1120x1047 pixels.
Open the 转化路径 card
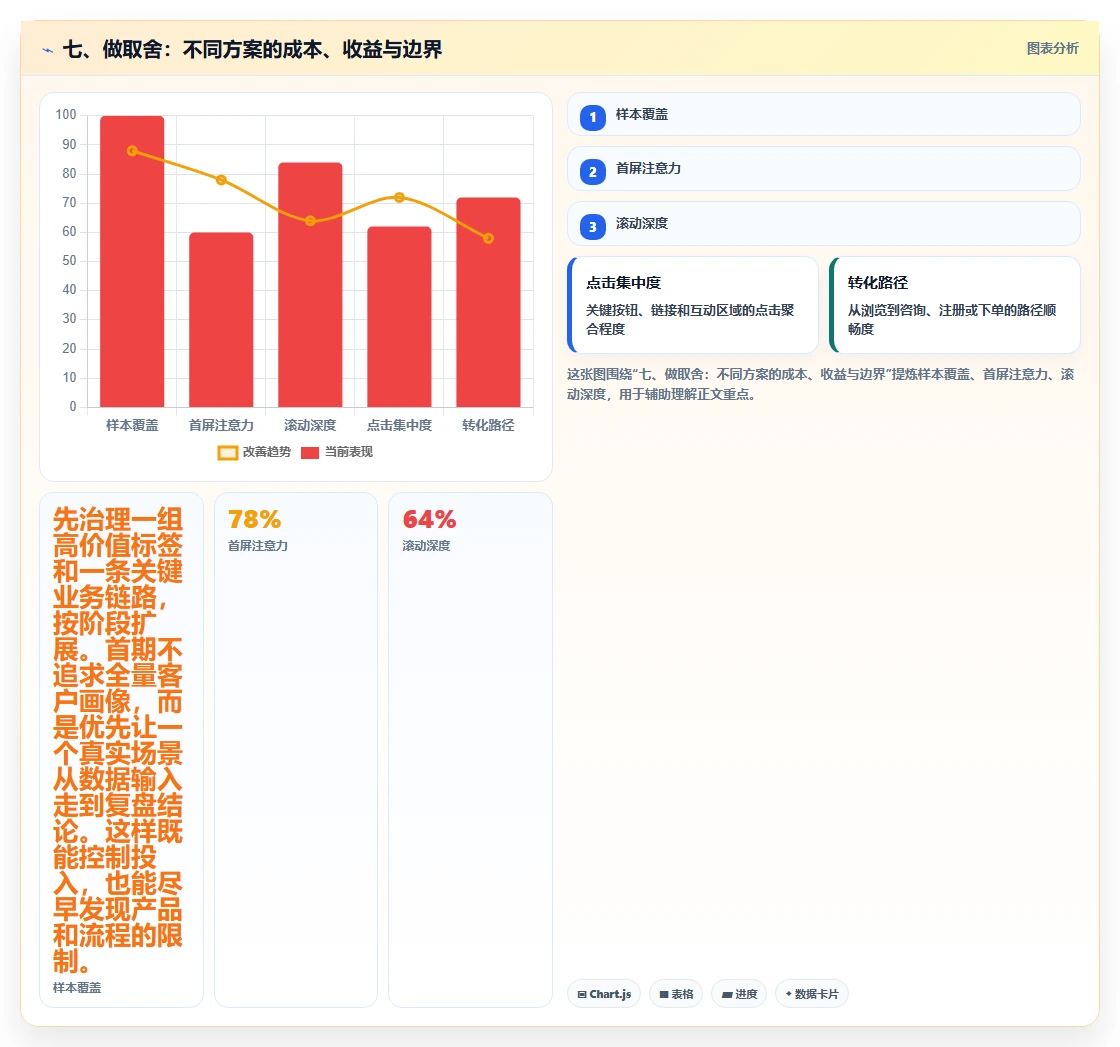click(x=954, y=305)
